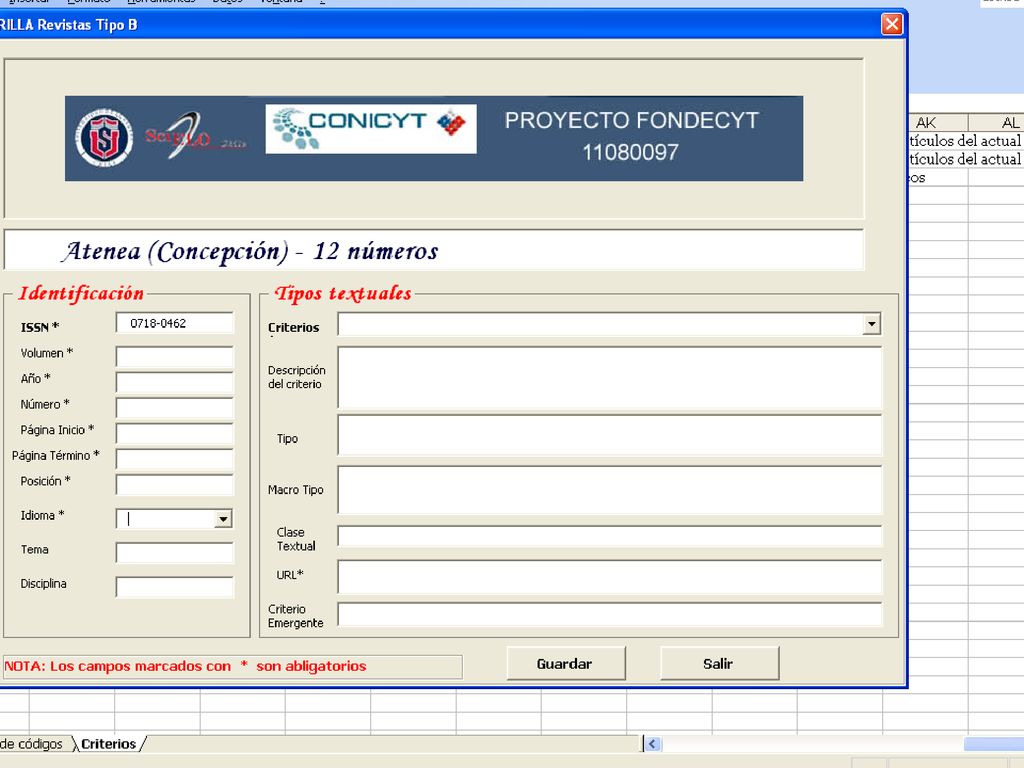This screenshot has width=1024, height=768.
Task: Select the Número input field
Action: tap(174, 408)
